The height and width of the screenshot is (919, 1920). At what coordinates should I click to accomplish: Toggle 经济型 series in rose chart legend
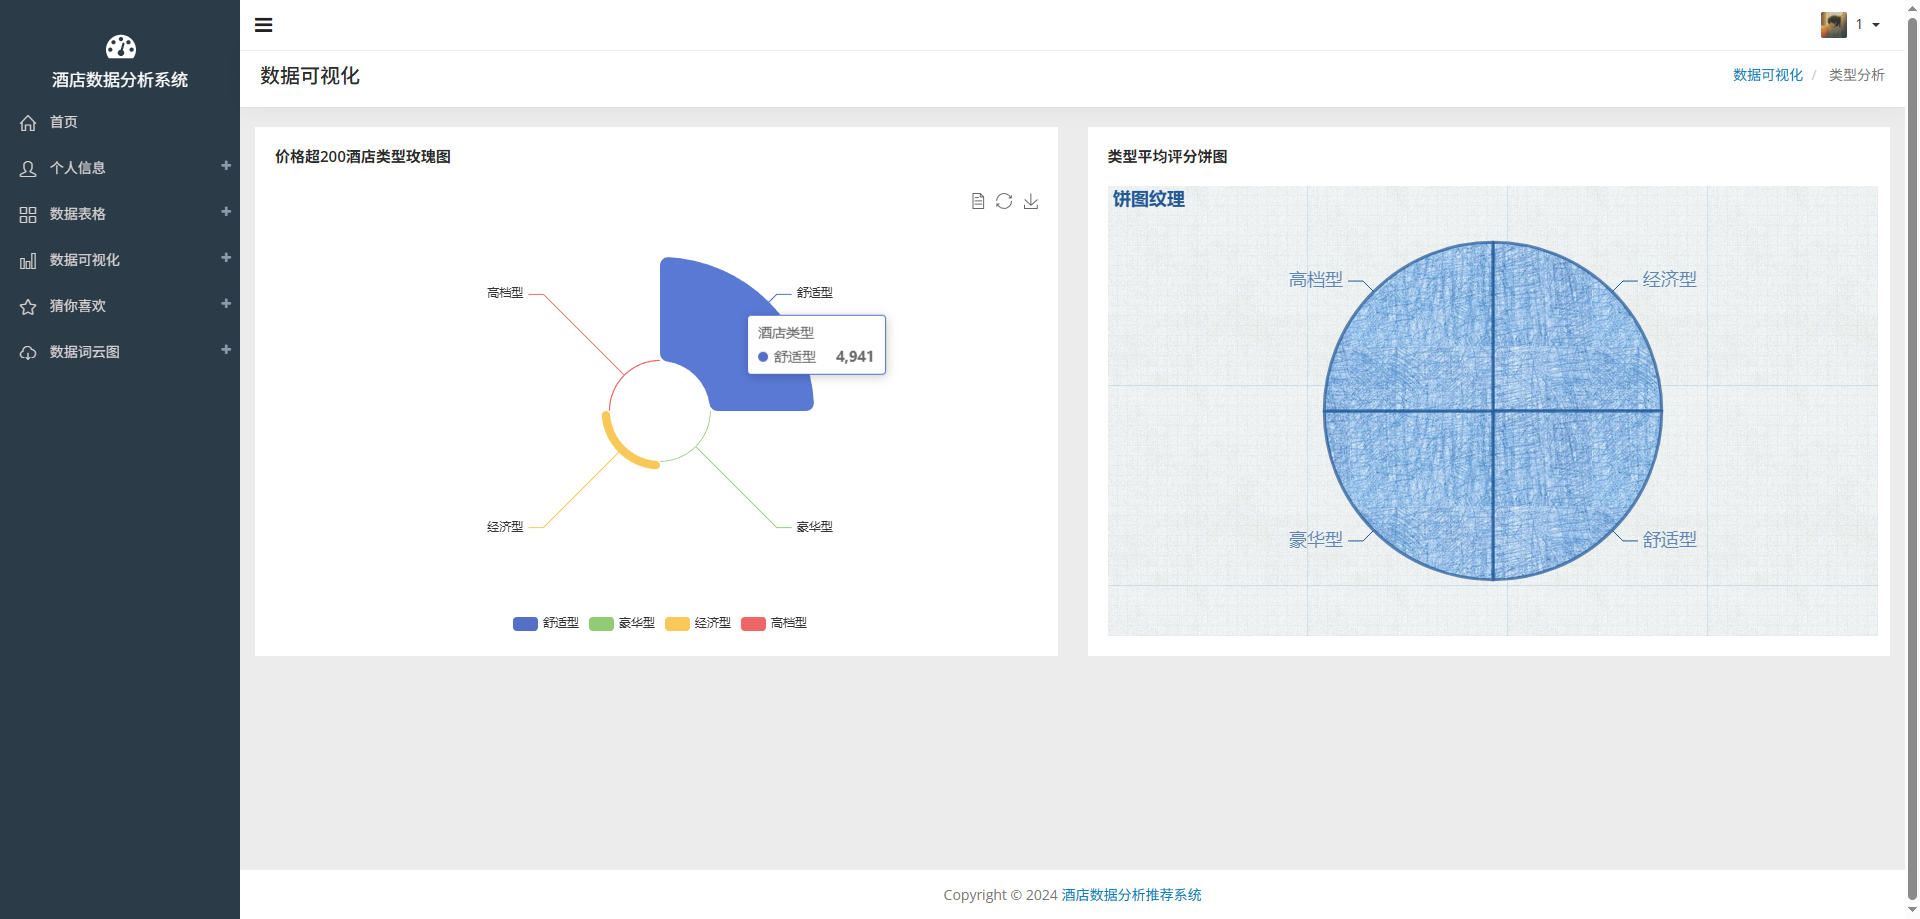(698, 623)
